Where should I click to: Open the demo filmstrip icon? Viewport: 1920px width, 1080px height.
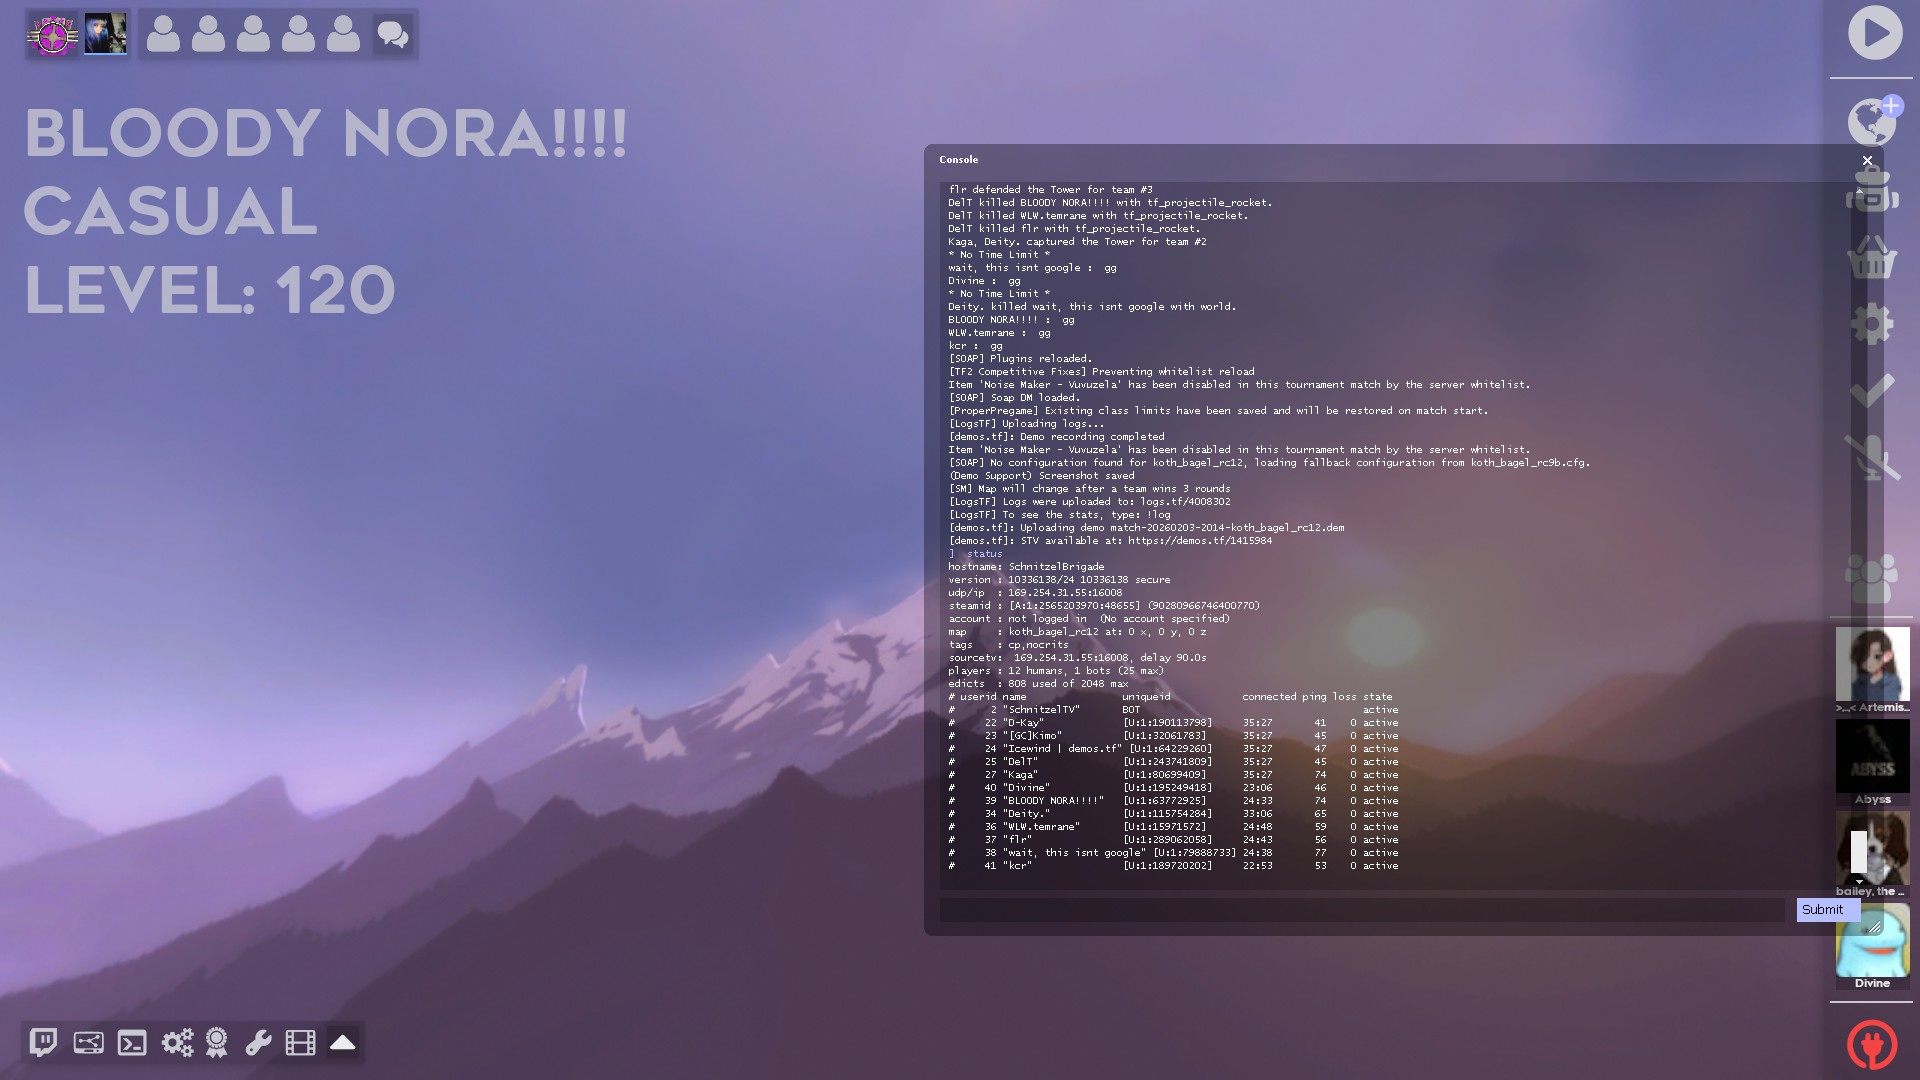tap(300, 1043)
